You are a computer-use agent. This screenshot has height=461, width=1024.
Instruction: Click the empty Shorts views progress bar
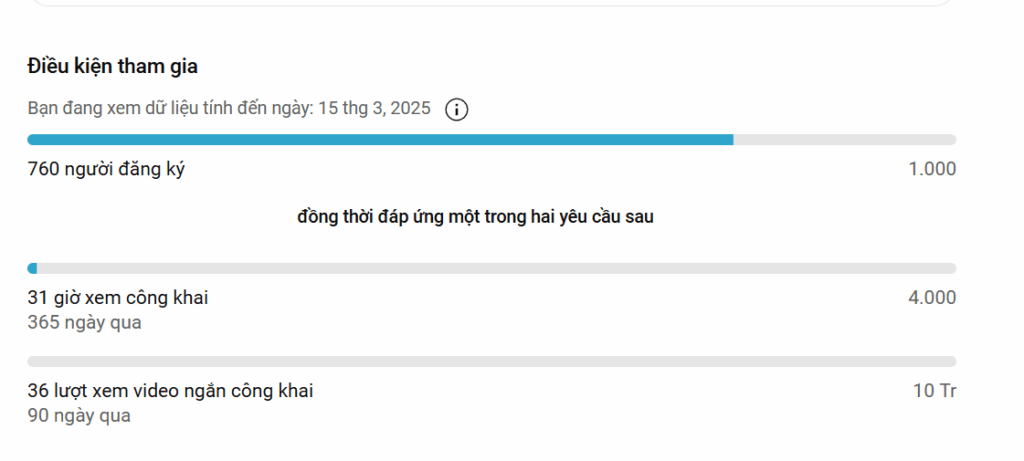tap(492, 362)
